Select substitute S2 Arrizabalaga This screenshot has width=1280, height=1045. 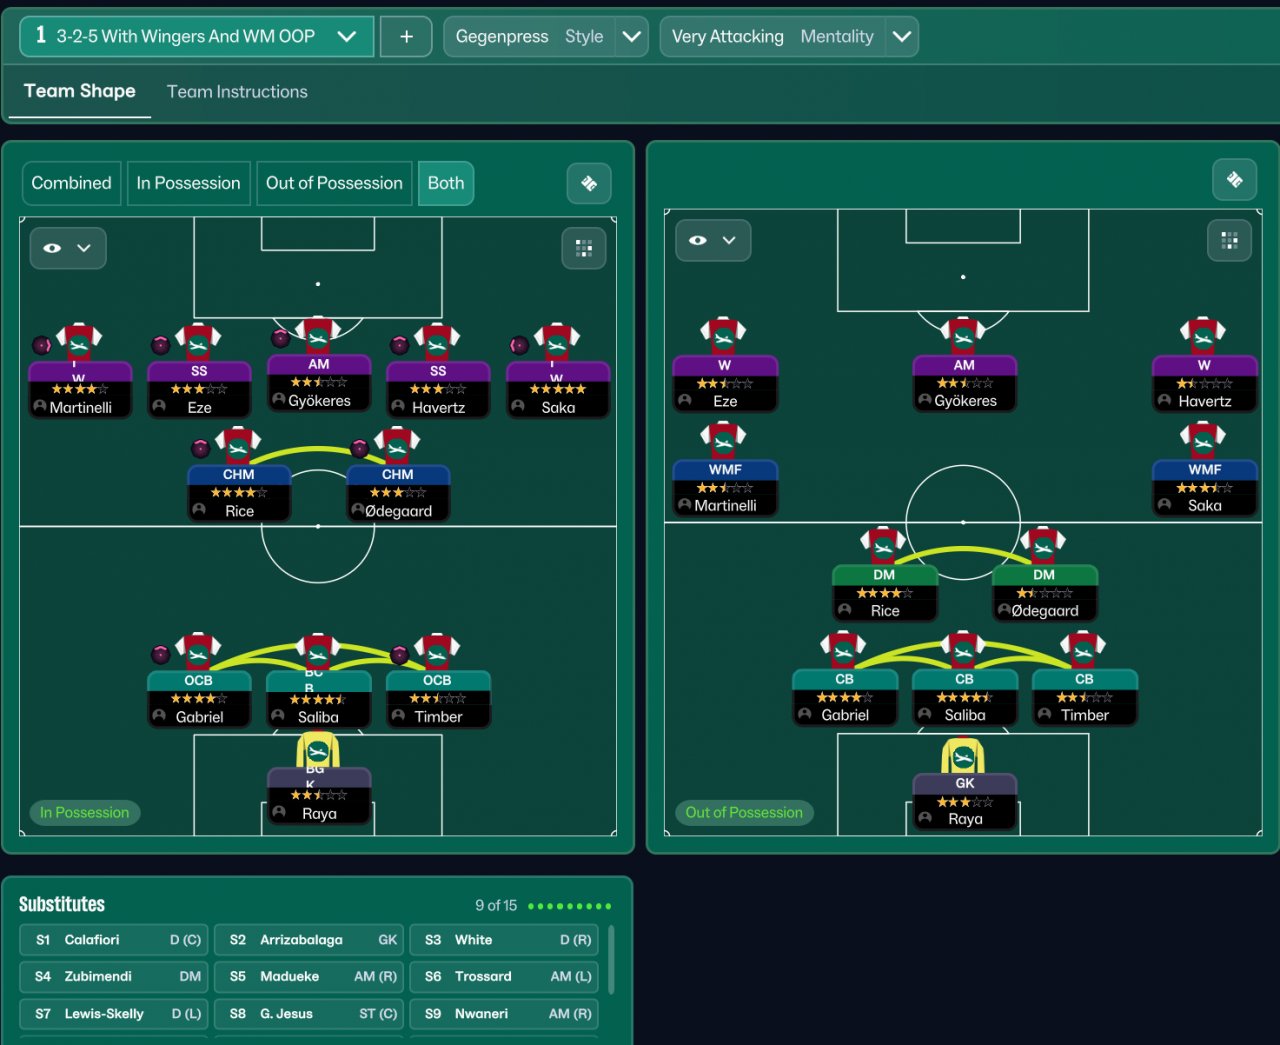point(309,940)
